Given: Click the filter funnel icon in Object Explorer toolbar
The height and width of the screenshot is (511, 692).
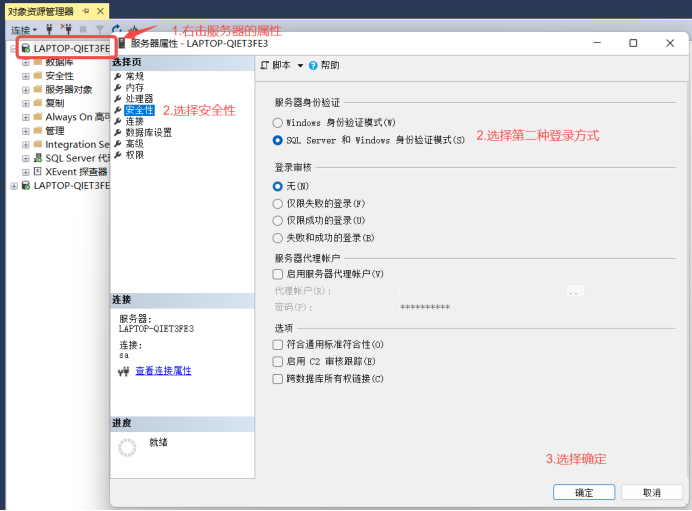Looking at the screenshot, I should pyautogui.click(x=100, y=30).
